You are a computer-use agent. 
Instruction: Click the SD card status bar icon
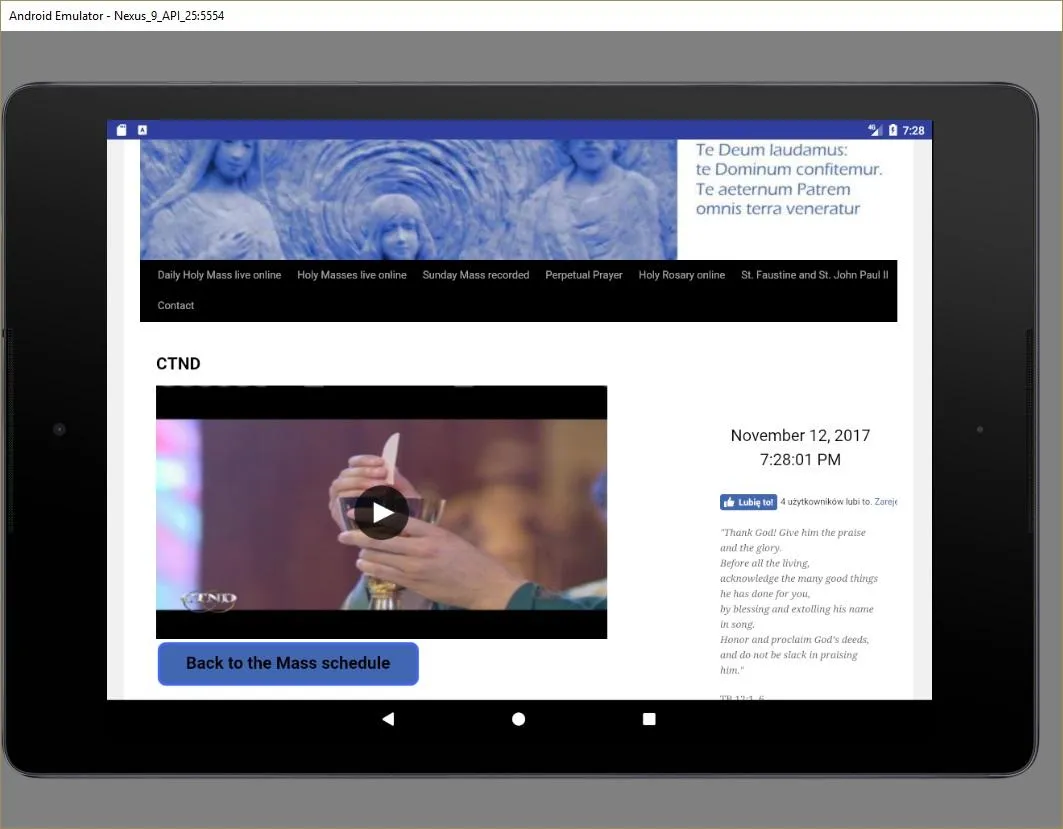click(x=121, y=130)
